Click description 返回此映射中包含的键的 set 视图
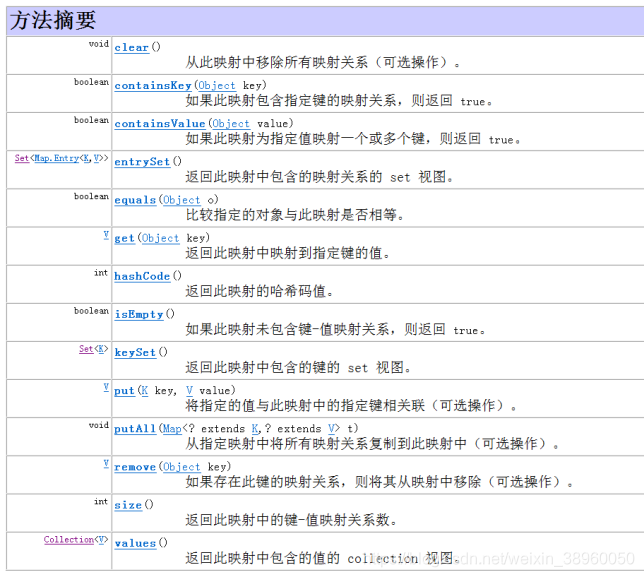The image size is (644, 577). [x=298, y=367]
